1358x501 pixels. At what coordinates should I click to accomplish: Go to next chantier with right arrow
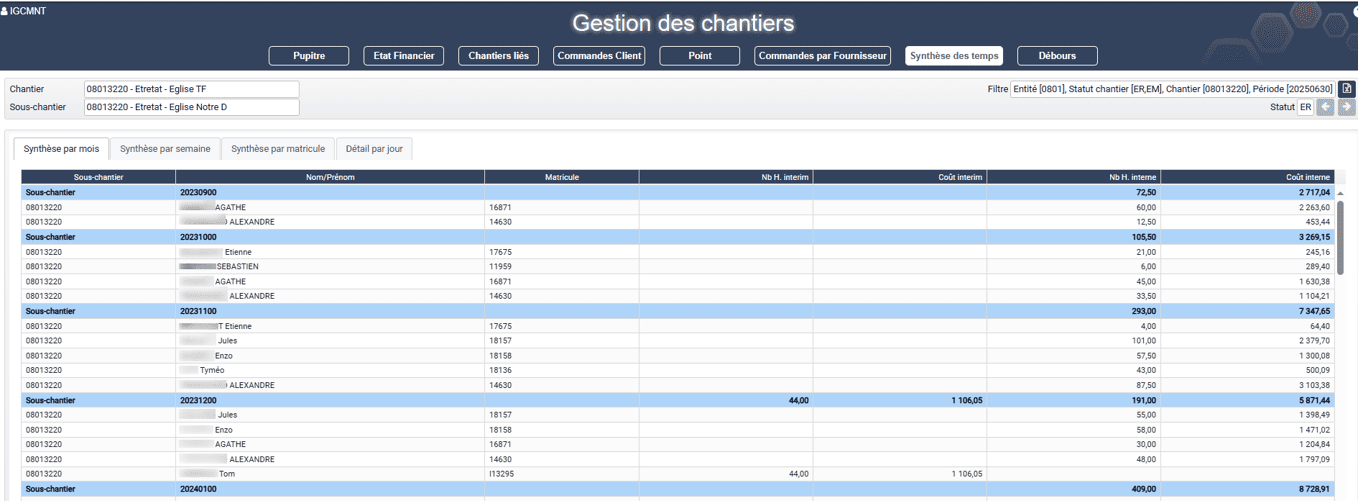(x=1346, y=107)
